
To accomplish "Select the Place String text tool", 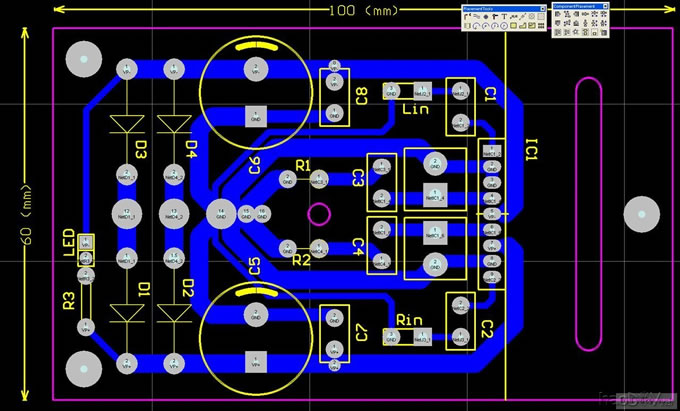I will click(x=504, y=17).
